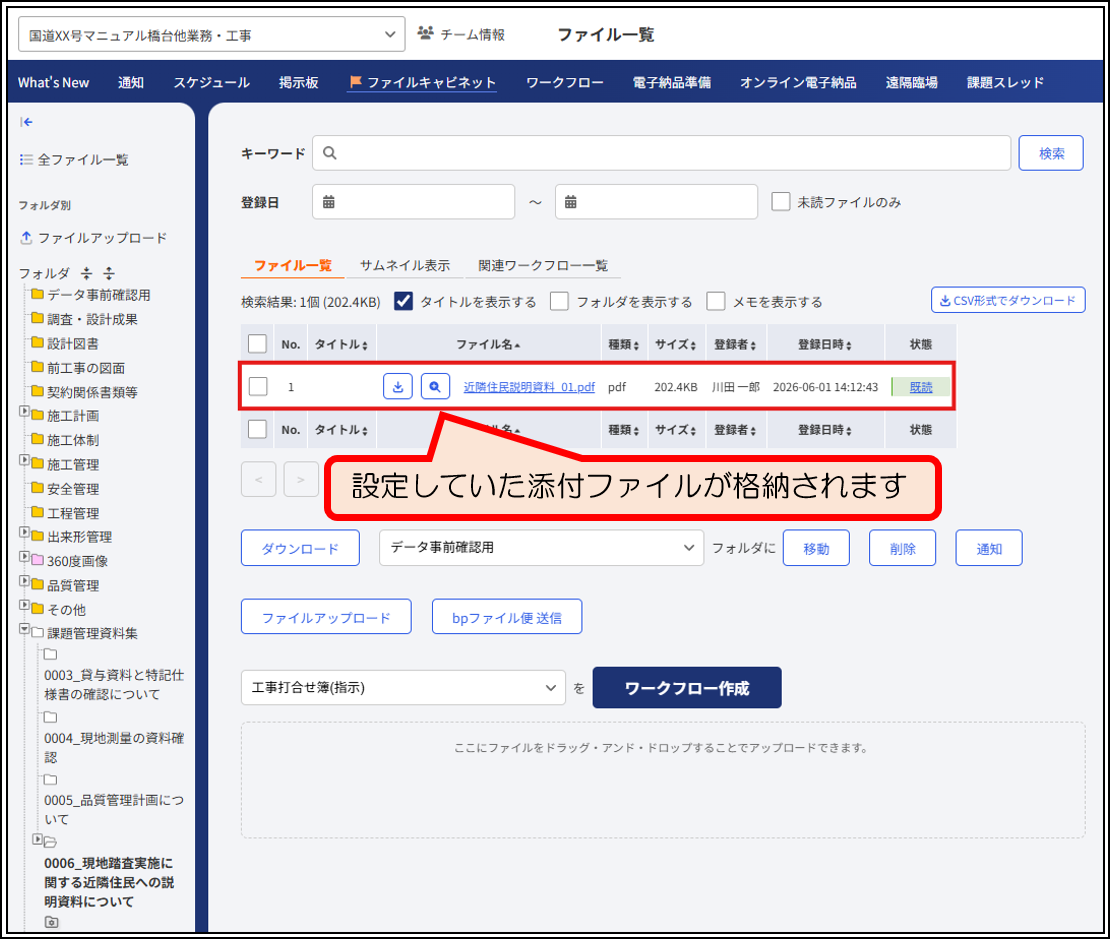
Task: Select the 契約関係書類等 folder
Action: click(x=92, y=392)
